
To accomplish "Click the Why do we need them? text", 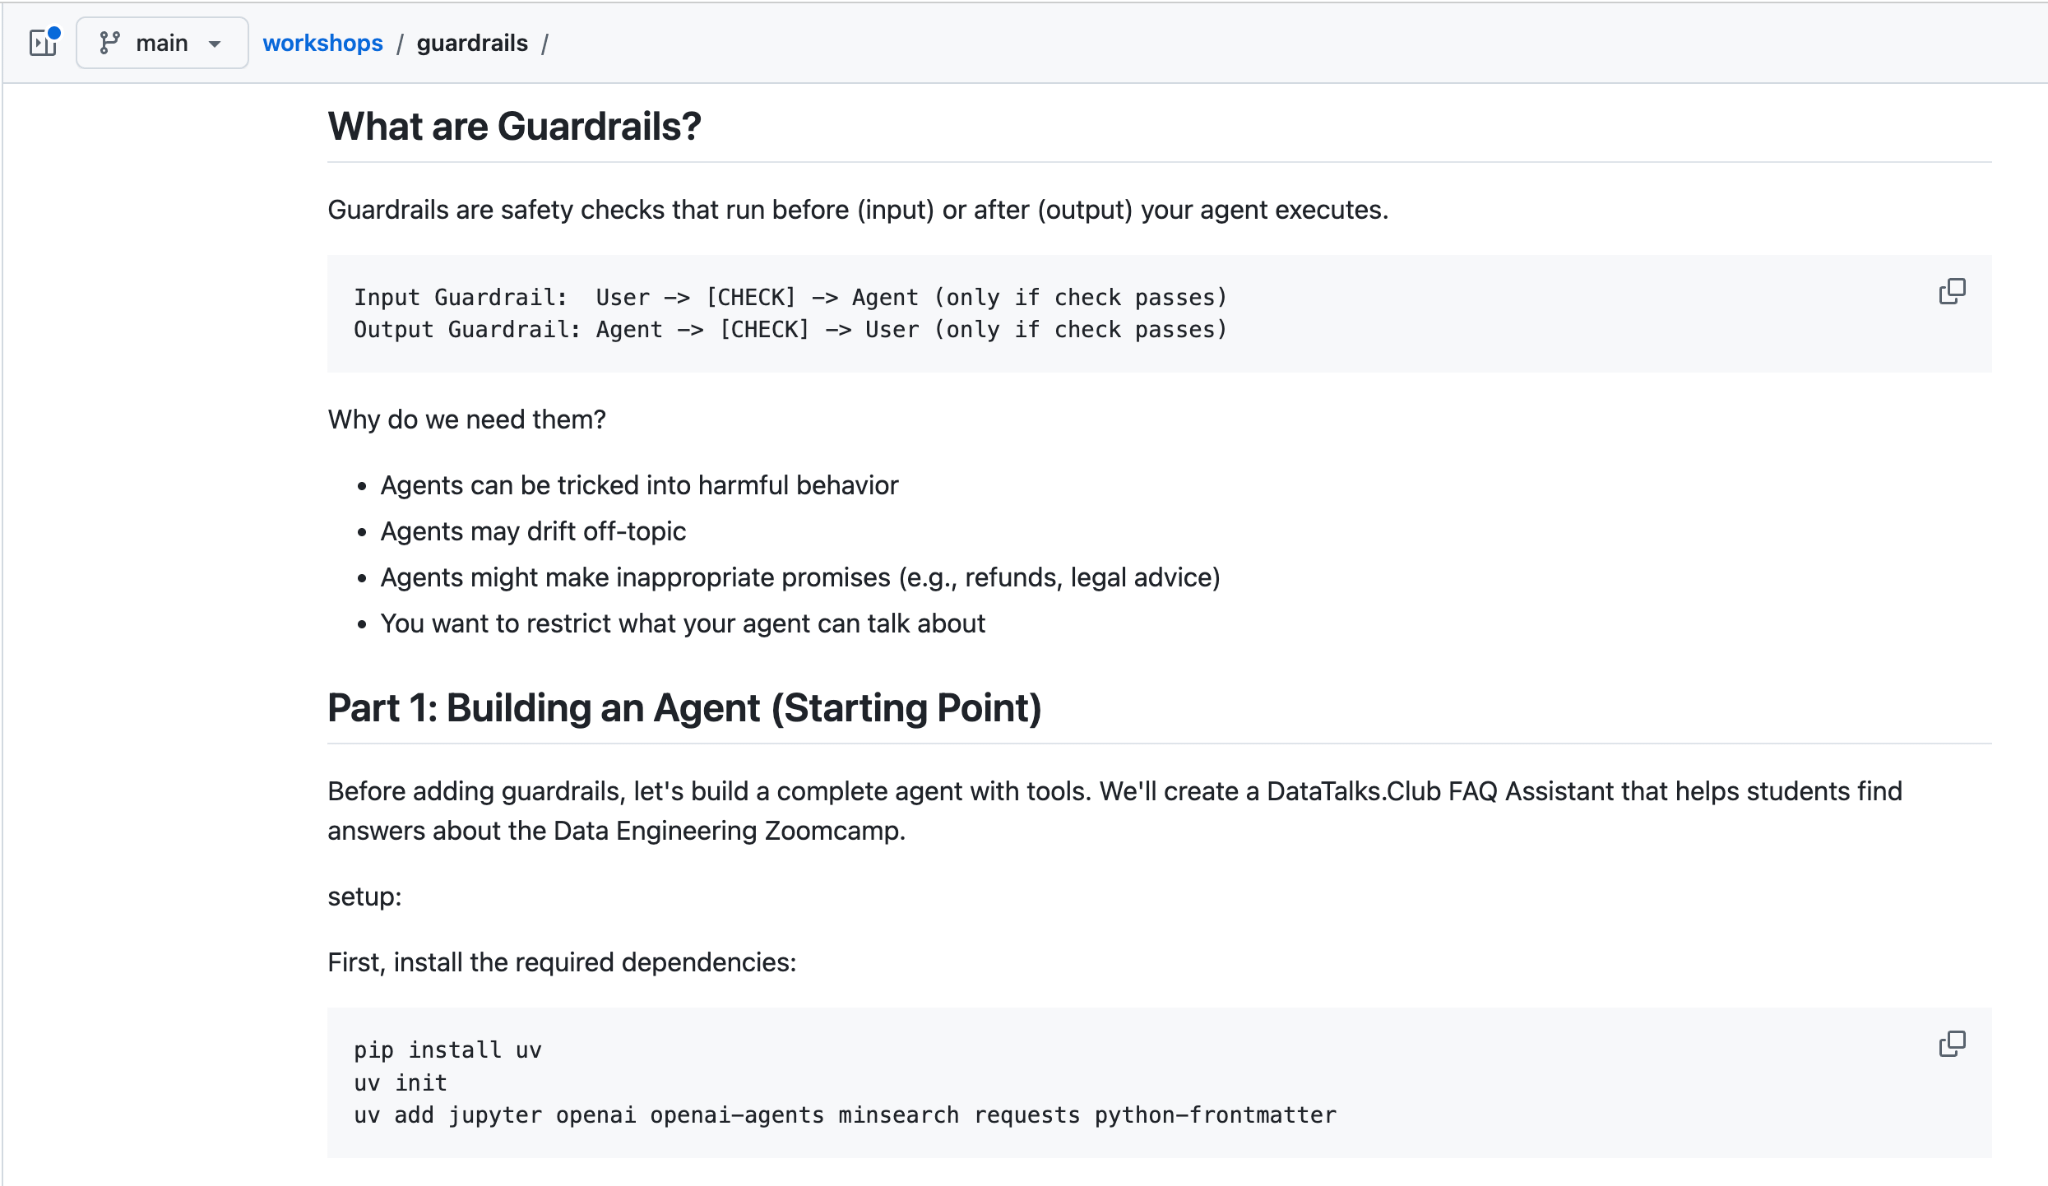I will [x=467, y=419].
